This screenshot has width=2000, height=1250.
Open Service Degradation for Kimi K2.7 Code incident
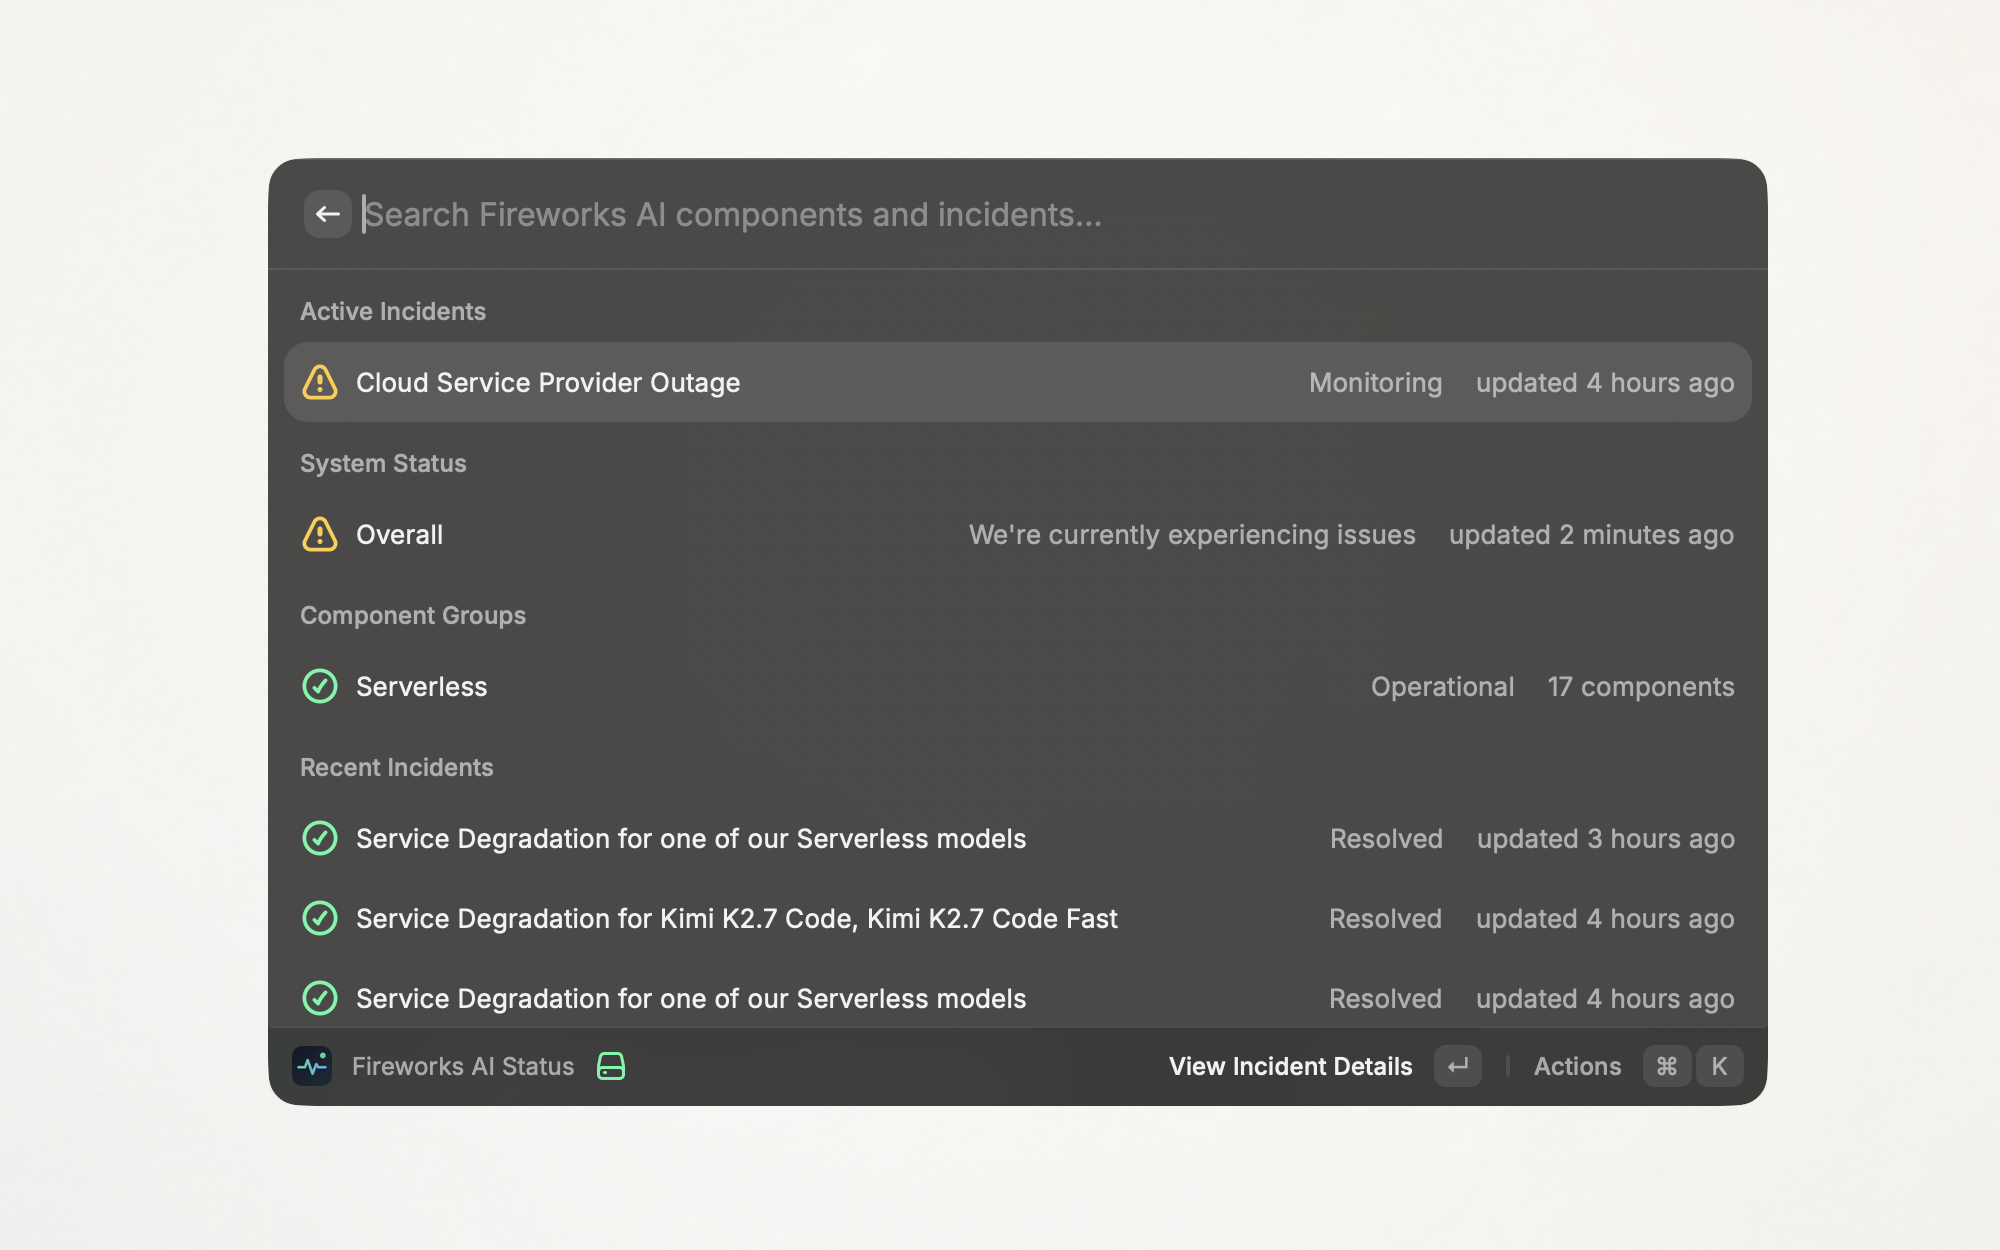(x=1018, y=918)
